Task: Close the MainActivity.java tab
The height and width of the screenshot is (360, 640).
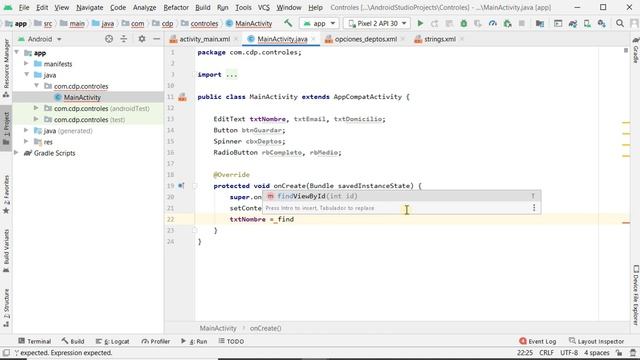Action: (313, 39)
